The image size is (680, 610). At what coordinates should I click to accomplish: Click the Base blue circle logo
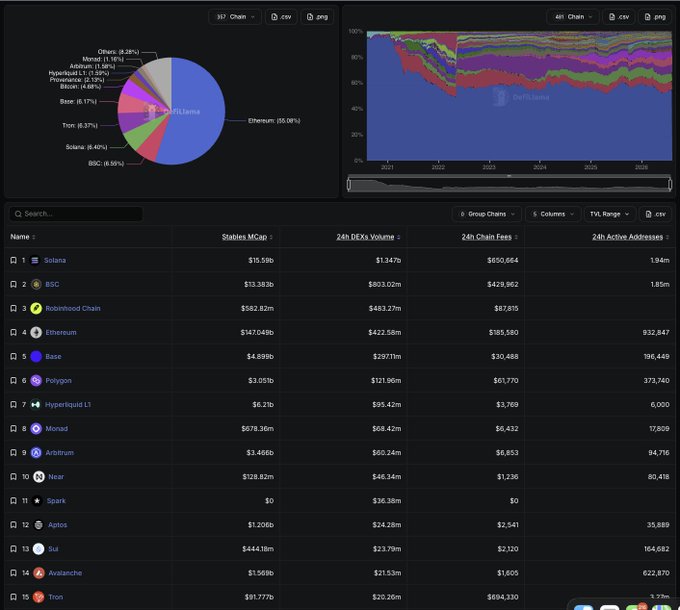coord(36,356)
